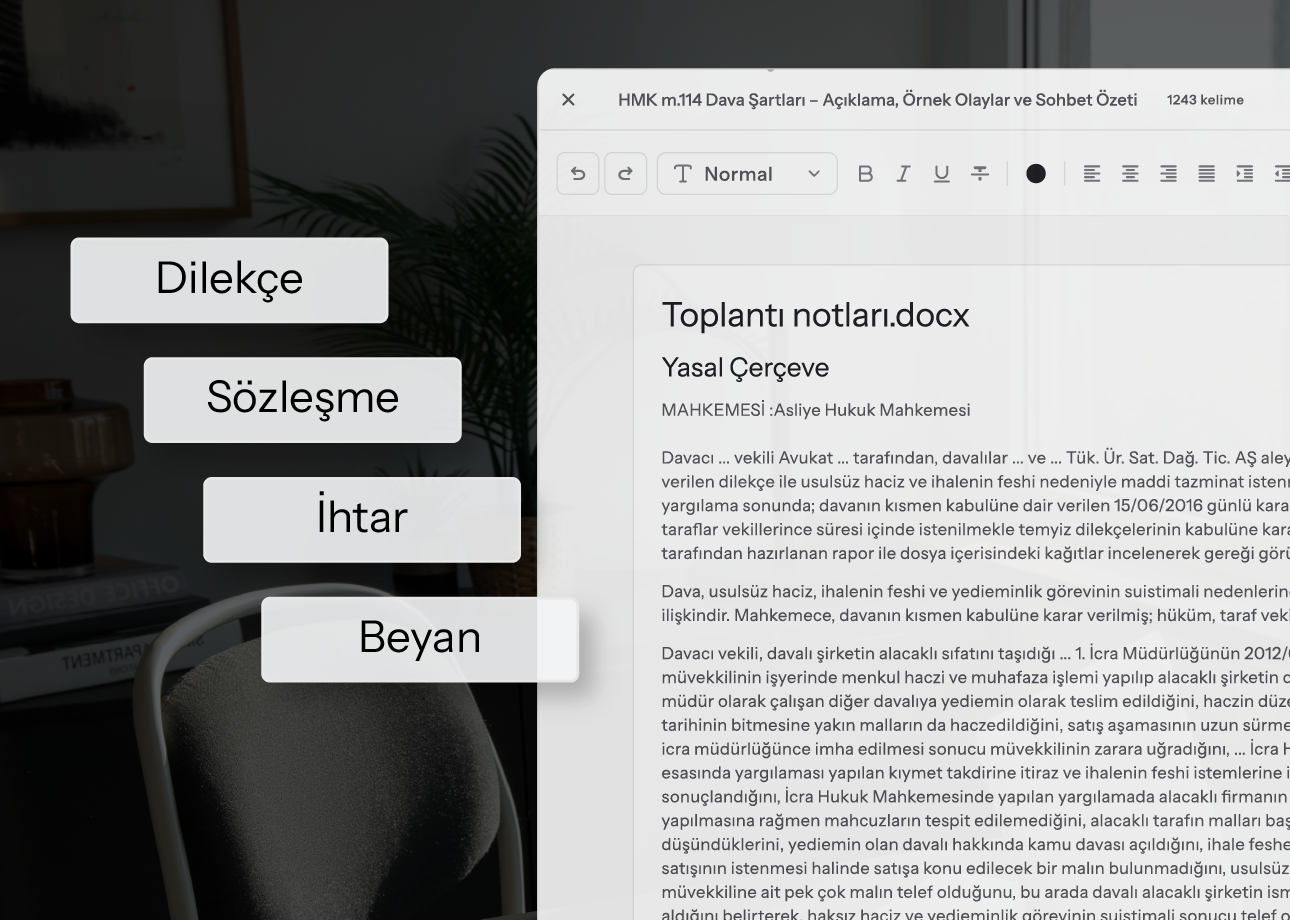Increase paragraph indent
Image resolution: width=1290 pixels, height=920 pixels.
click(1245, 174)
